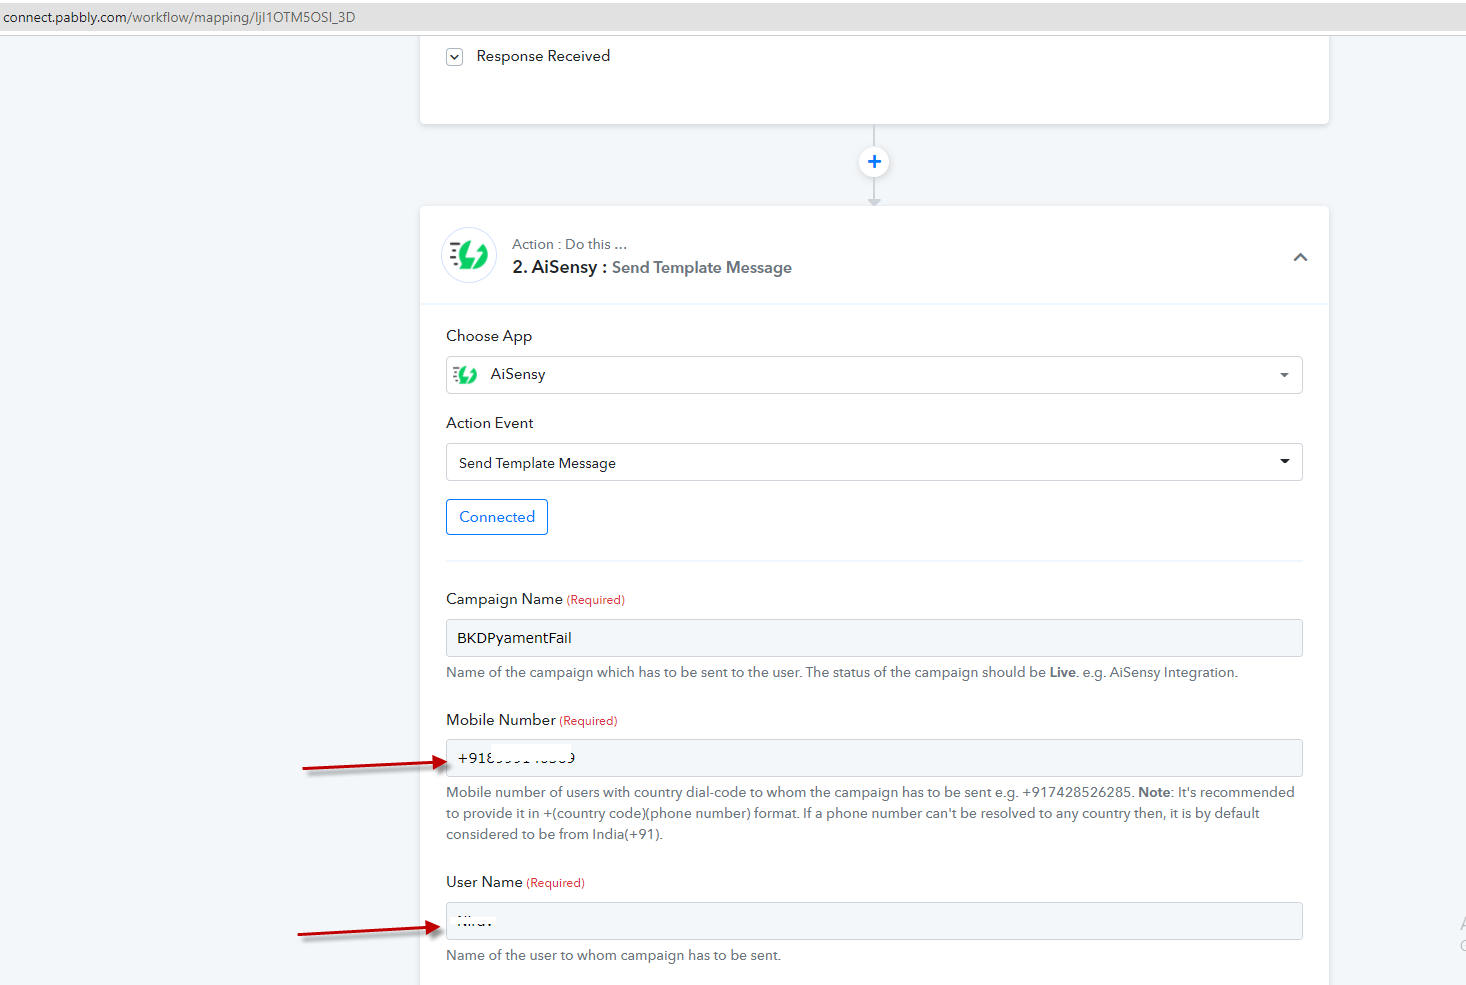Open the Choose App dropdown
This screenshot has height=985, width=1466.
point(874,375)
